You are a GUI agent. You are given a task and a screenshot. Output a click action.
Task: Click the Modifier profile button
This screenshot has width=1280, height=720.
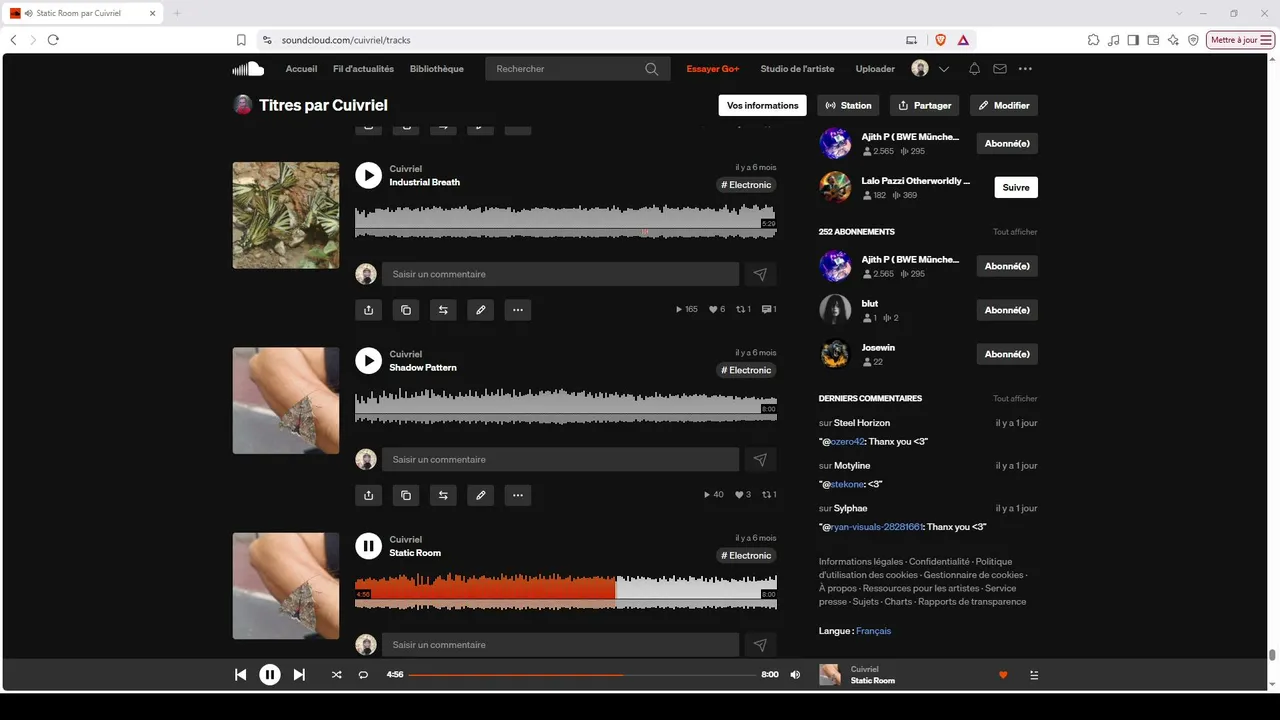point(1004,105)
